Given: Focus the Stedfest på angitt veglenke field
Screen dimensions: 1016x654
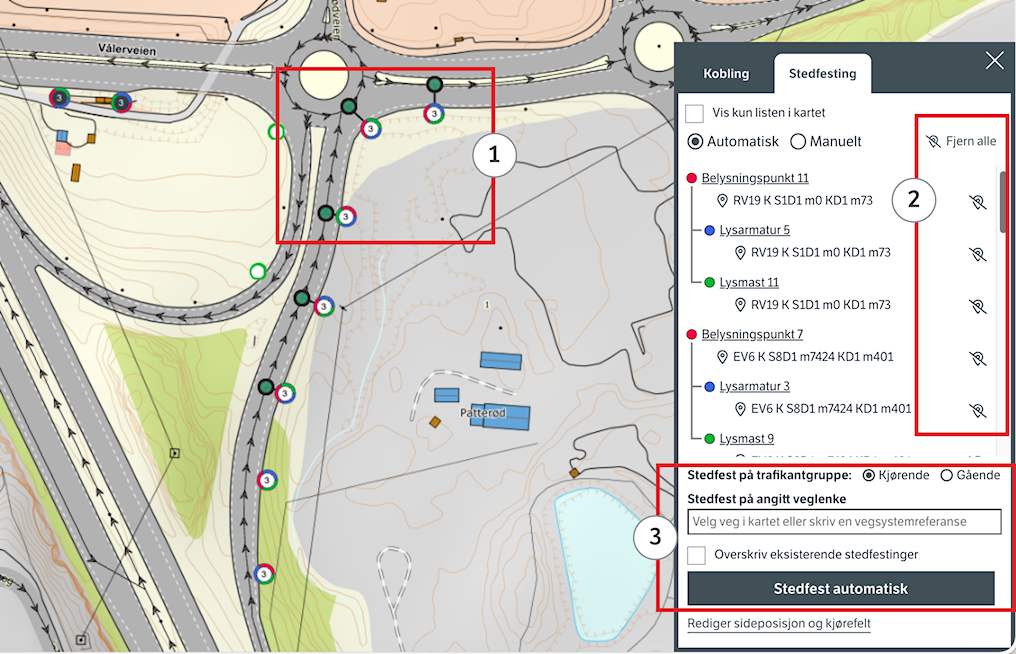Looking at the screenshot, I should (844, 522).
